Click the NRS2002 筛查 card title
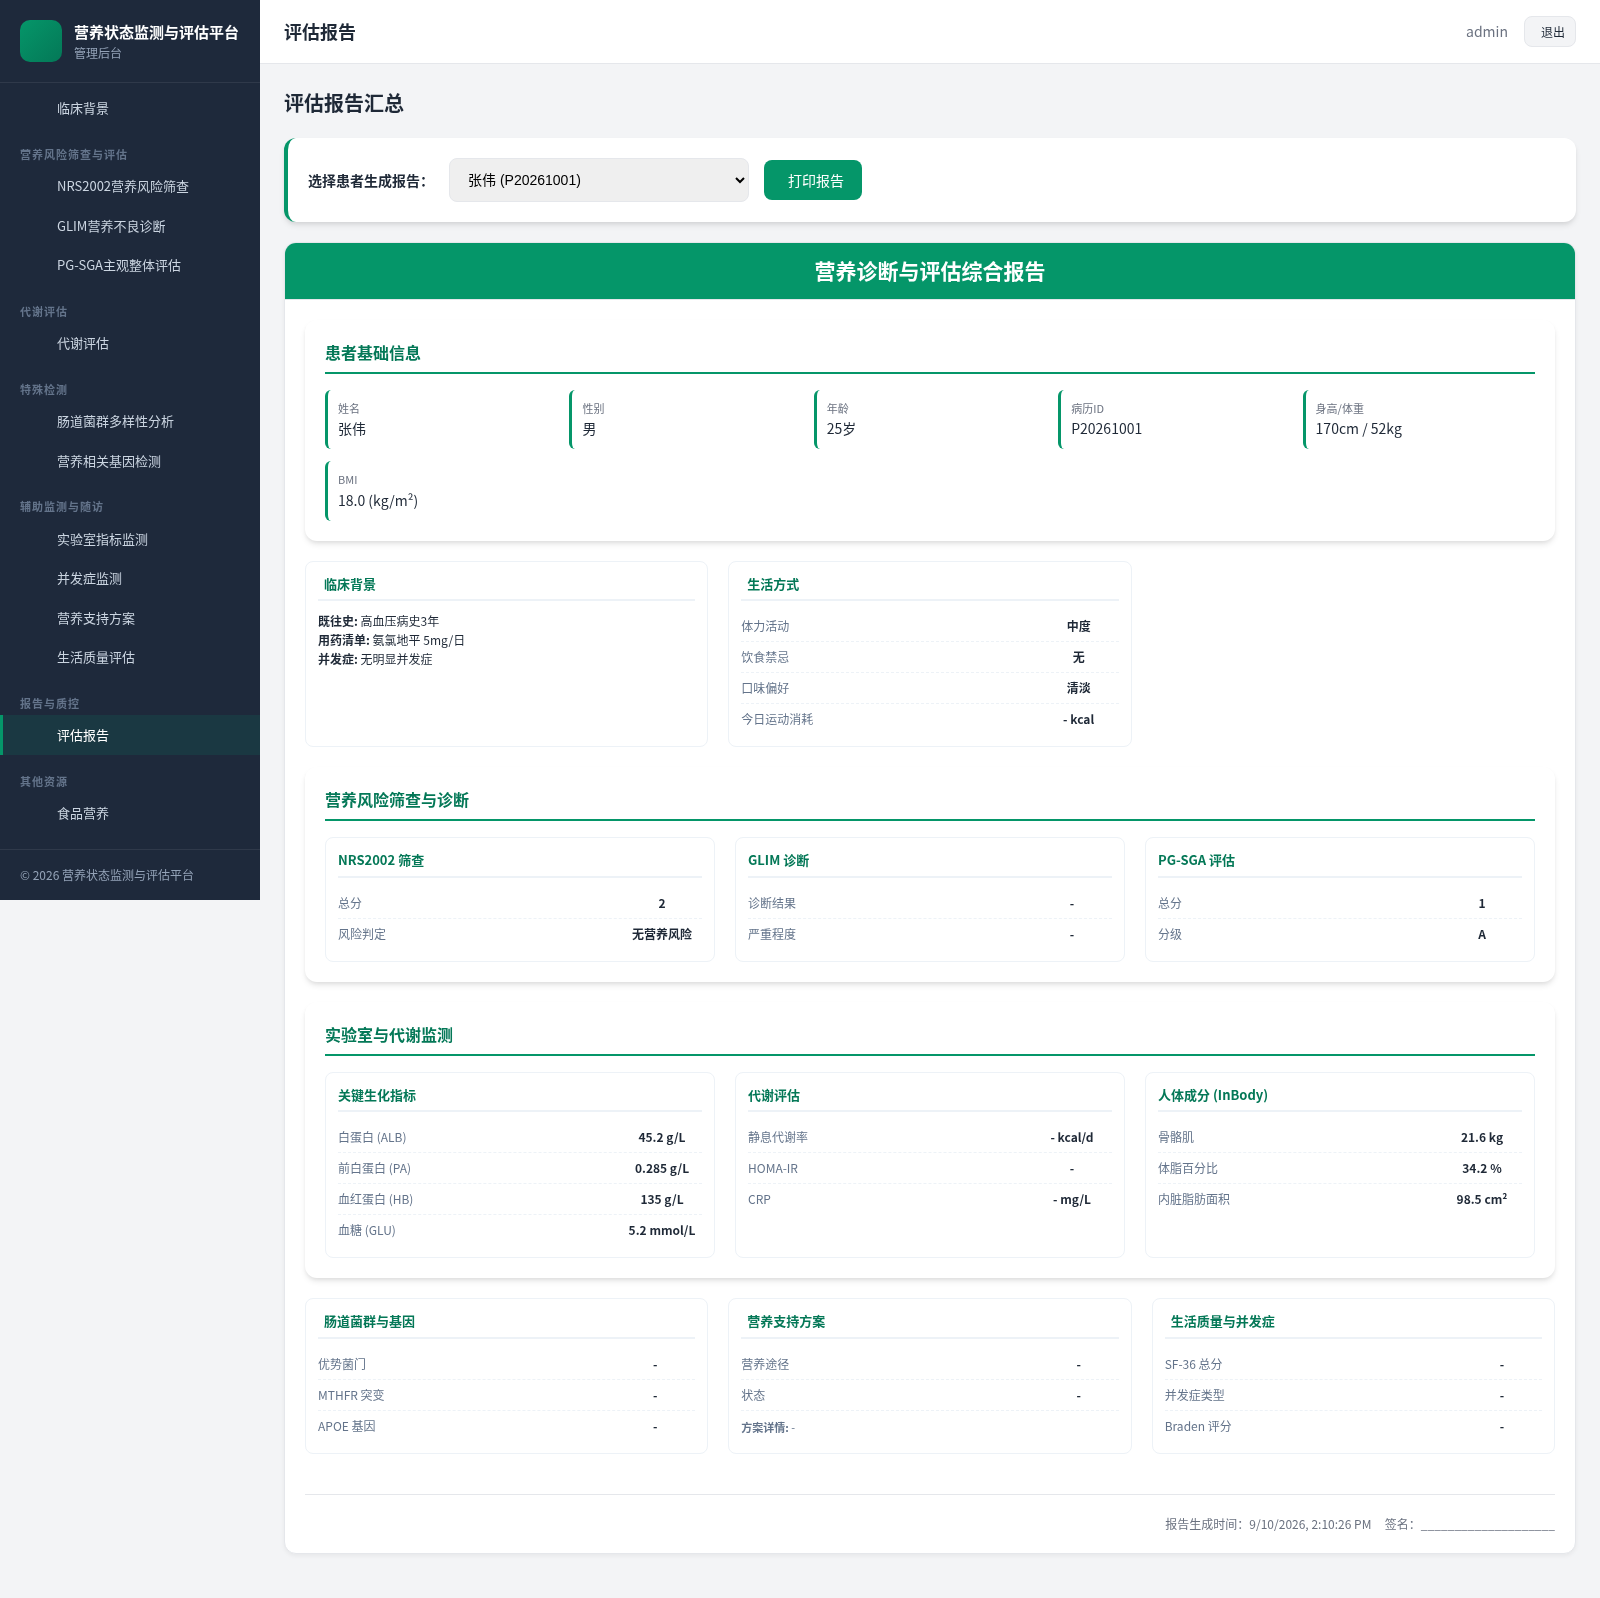 381,860
